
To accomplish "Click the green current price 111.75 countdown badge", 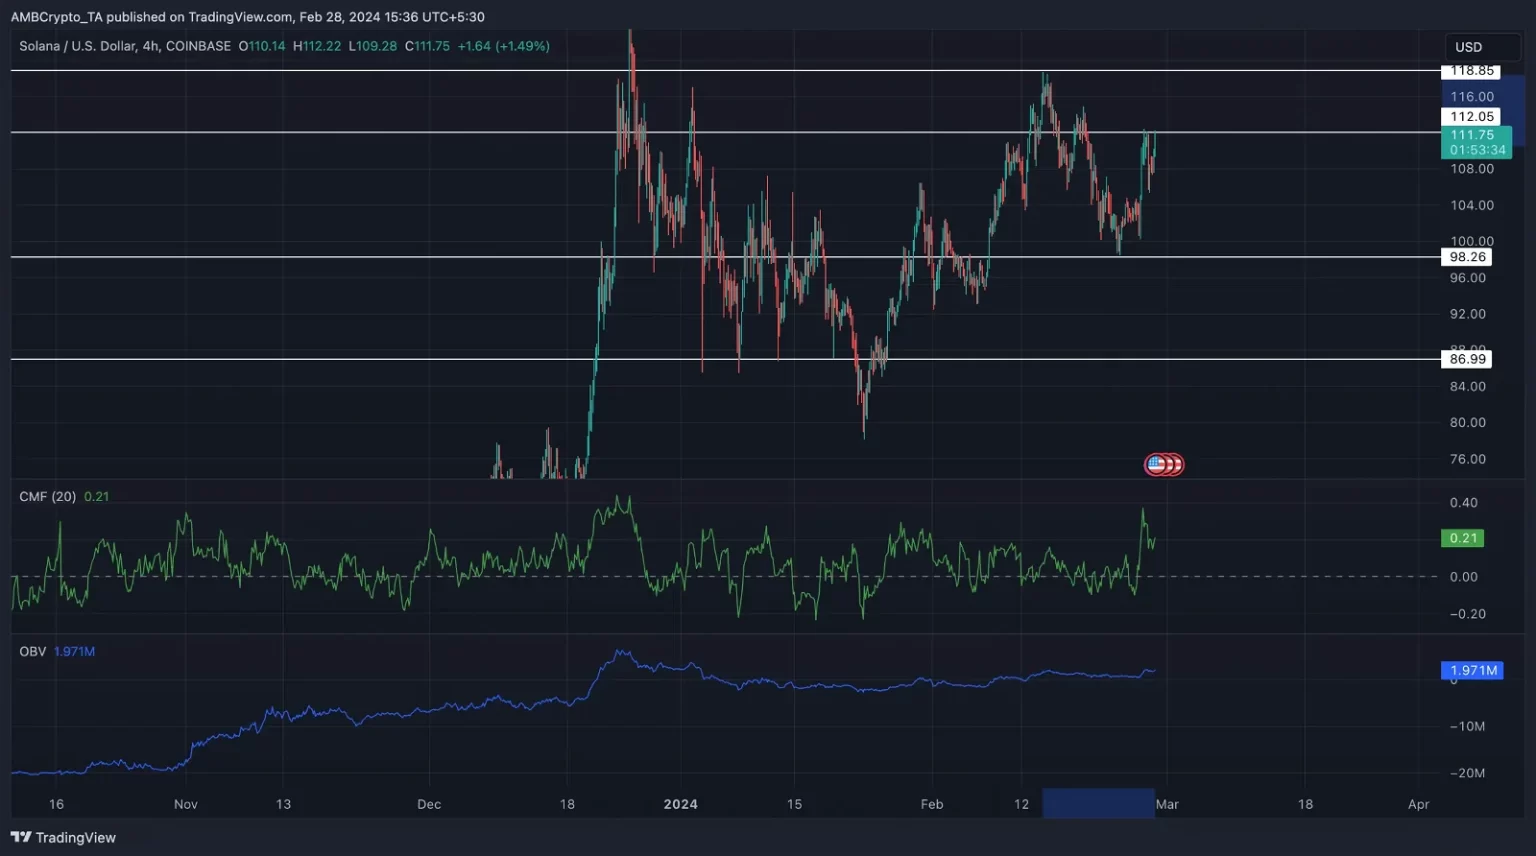I will (x=1476, y=142).
